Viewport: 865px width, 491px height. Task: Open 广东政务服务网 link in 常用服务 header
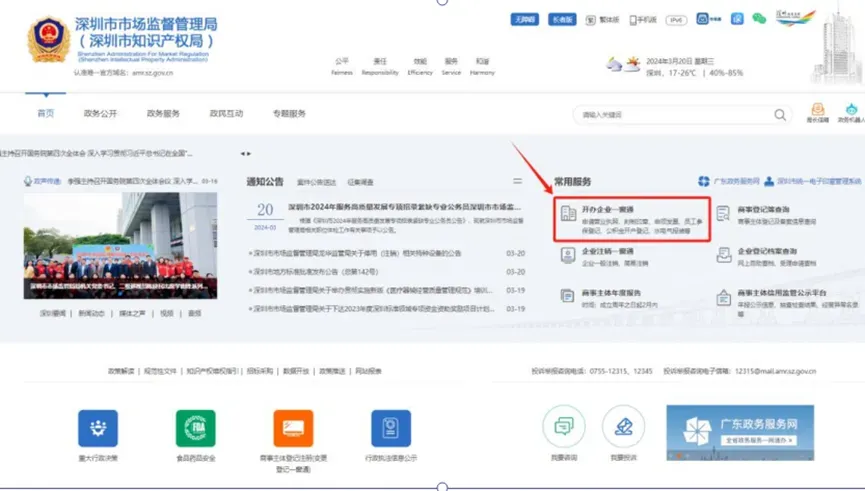[736, 181]
